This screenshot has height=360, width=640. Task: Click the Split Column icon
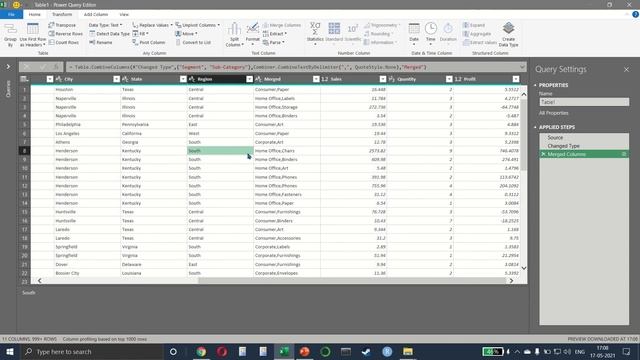[x=234, y=34]
